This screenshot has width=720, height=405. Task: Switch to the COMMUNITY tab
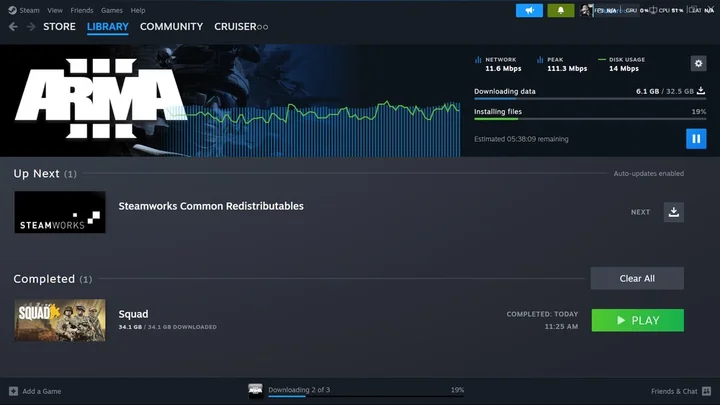[x=171, y=27]
